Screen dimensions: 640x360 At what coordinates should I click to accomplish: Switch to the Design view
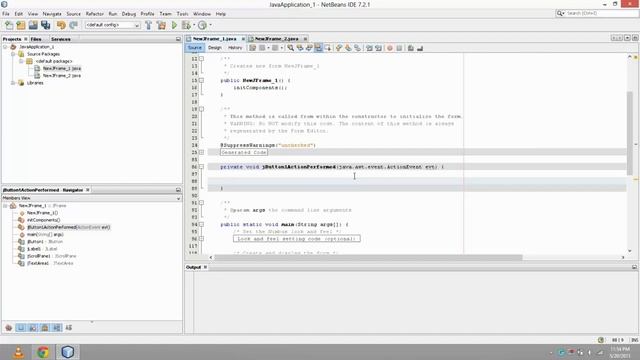[215, 48]
